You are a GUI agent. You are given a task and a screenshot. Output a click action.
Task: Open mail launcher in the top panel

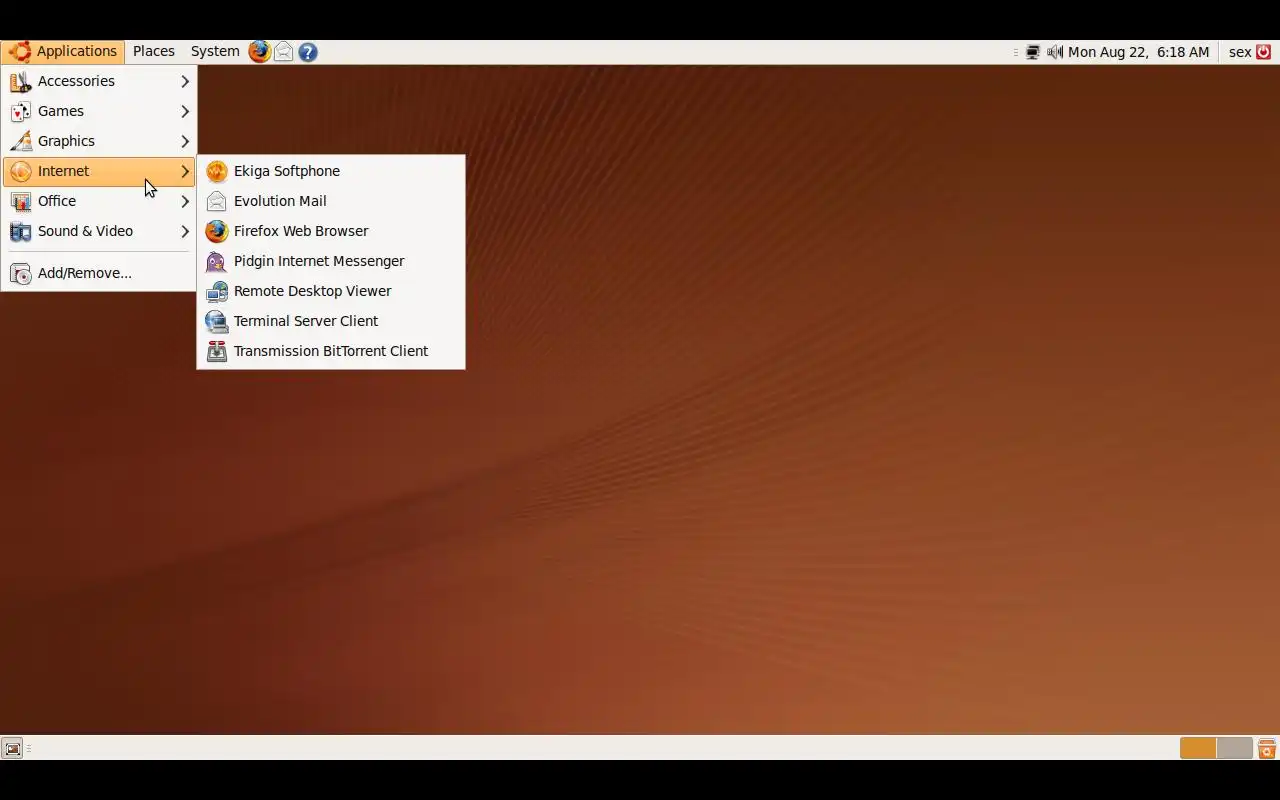(284, 51)
